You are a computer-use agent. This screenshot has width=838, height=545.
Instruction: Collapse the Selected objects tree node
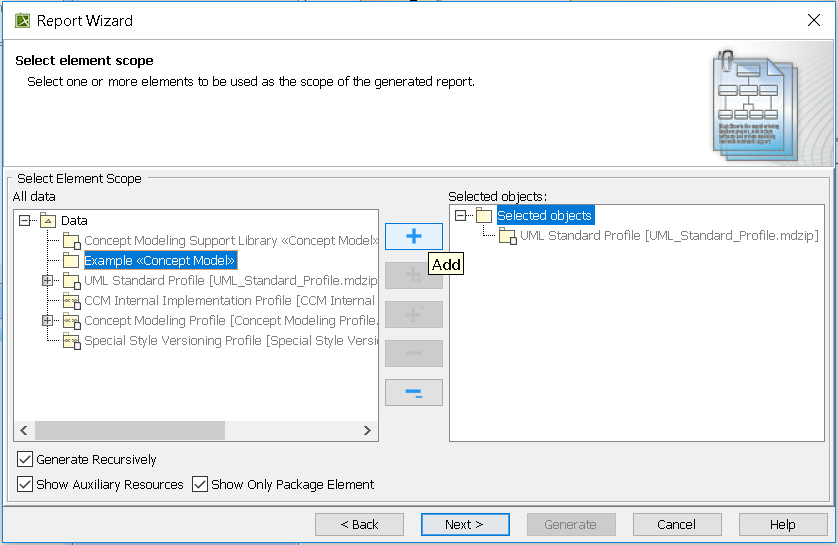click(x=461, y=216)
